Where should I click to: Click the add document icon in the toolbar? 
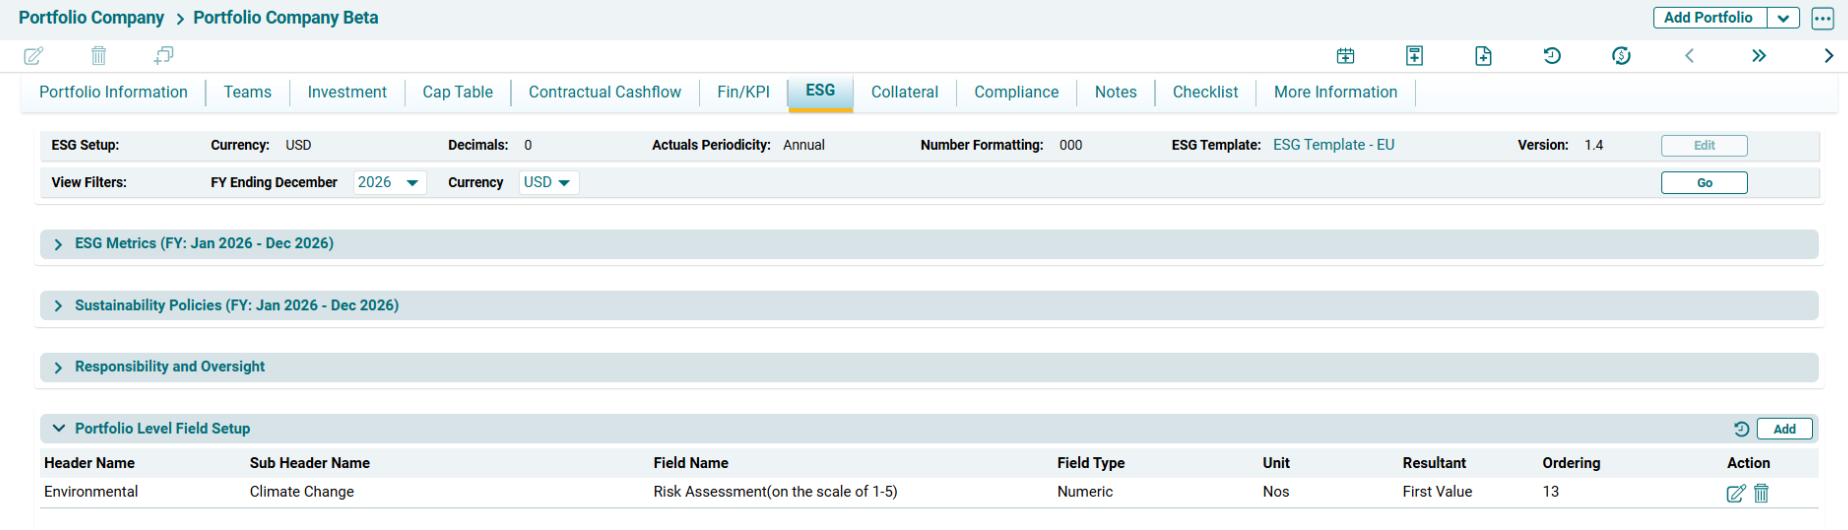coord(1483,56)
